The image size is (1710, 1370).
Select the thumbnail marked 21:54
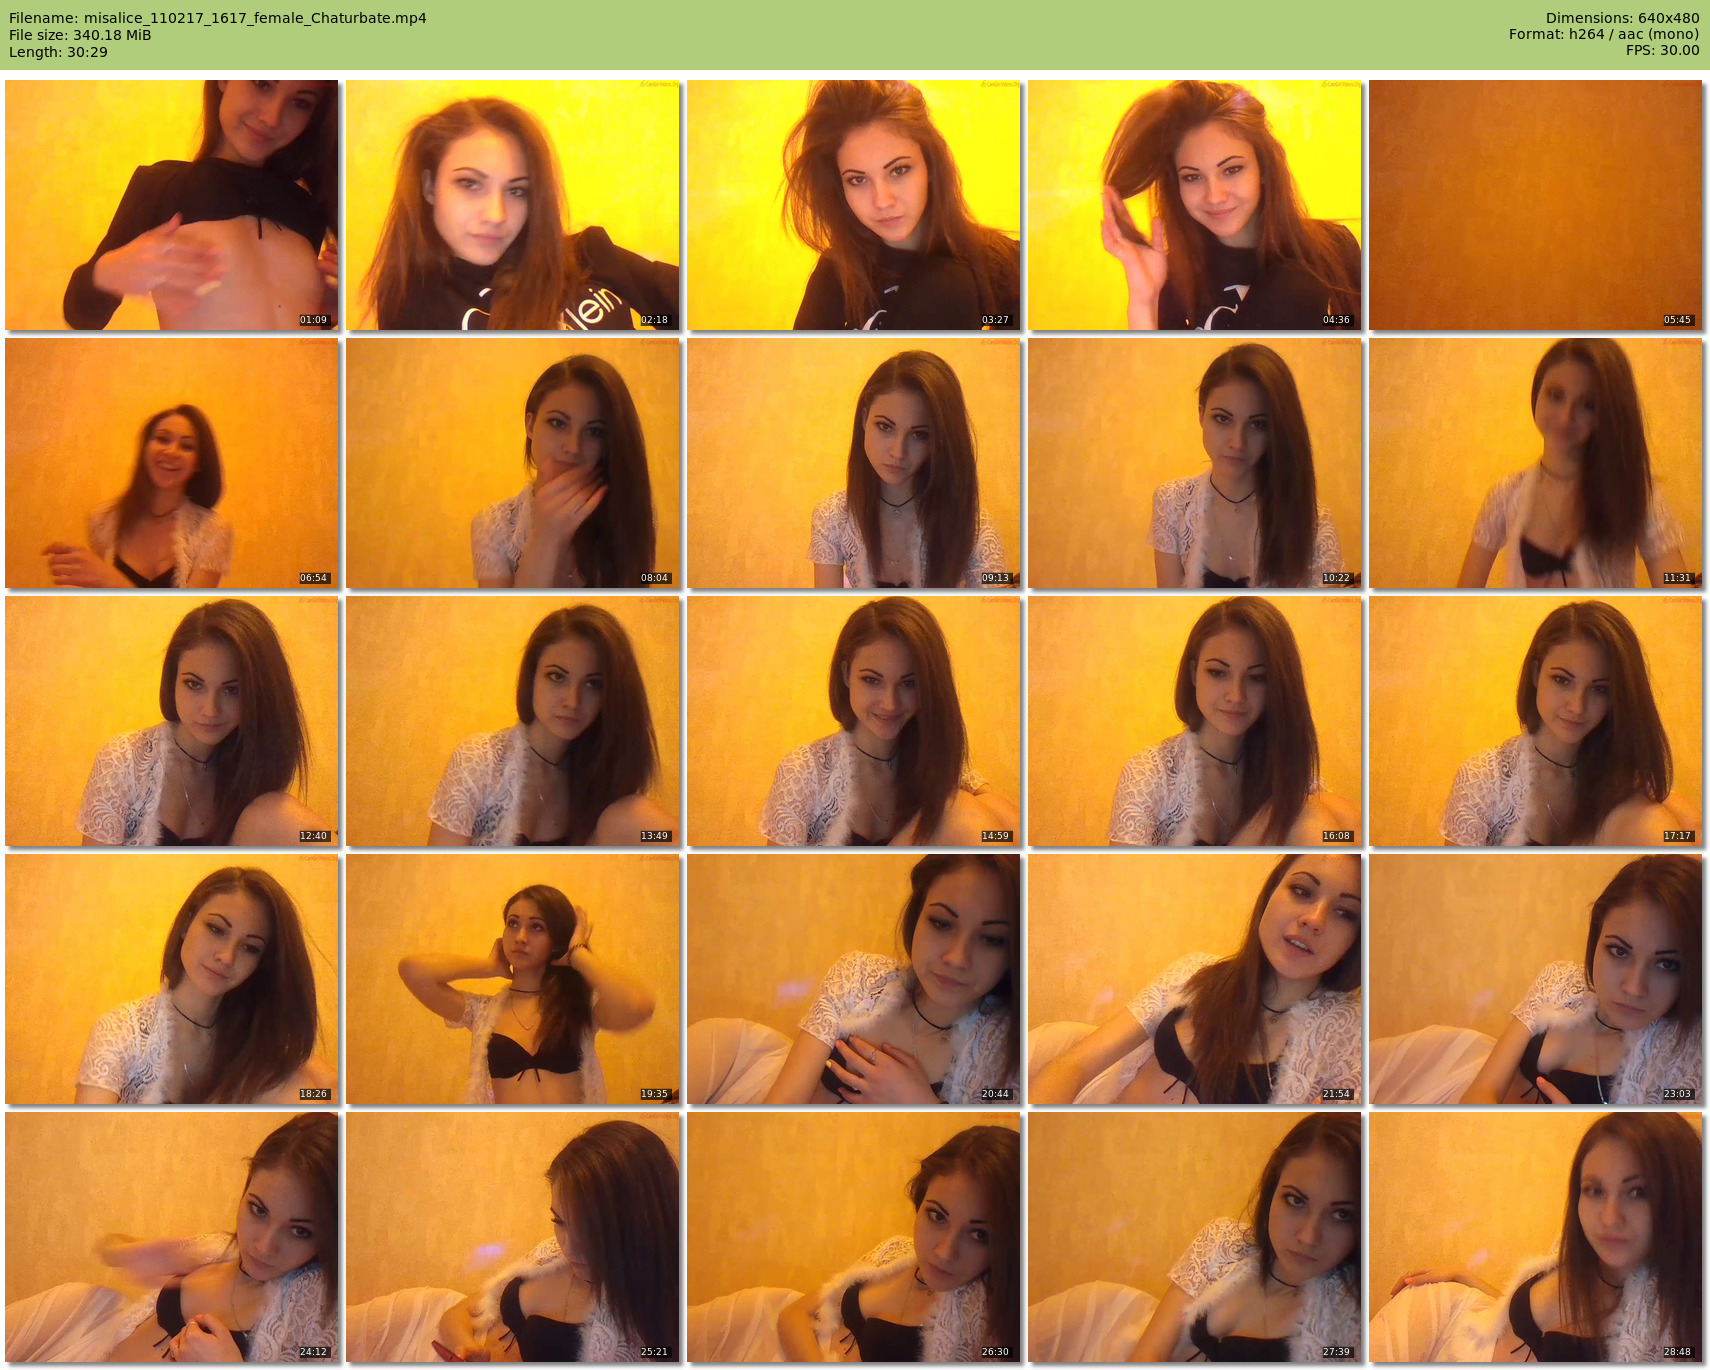(x=1195, y=979)
